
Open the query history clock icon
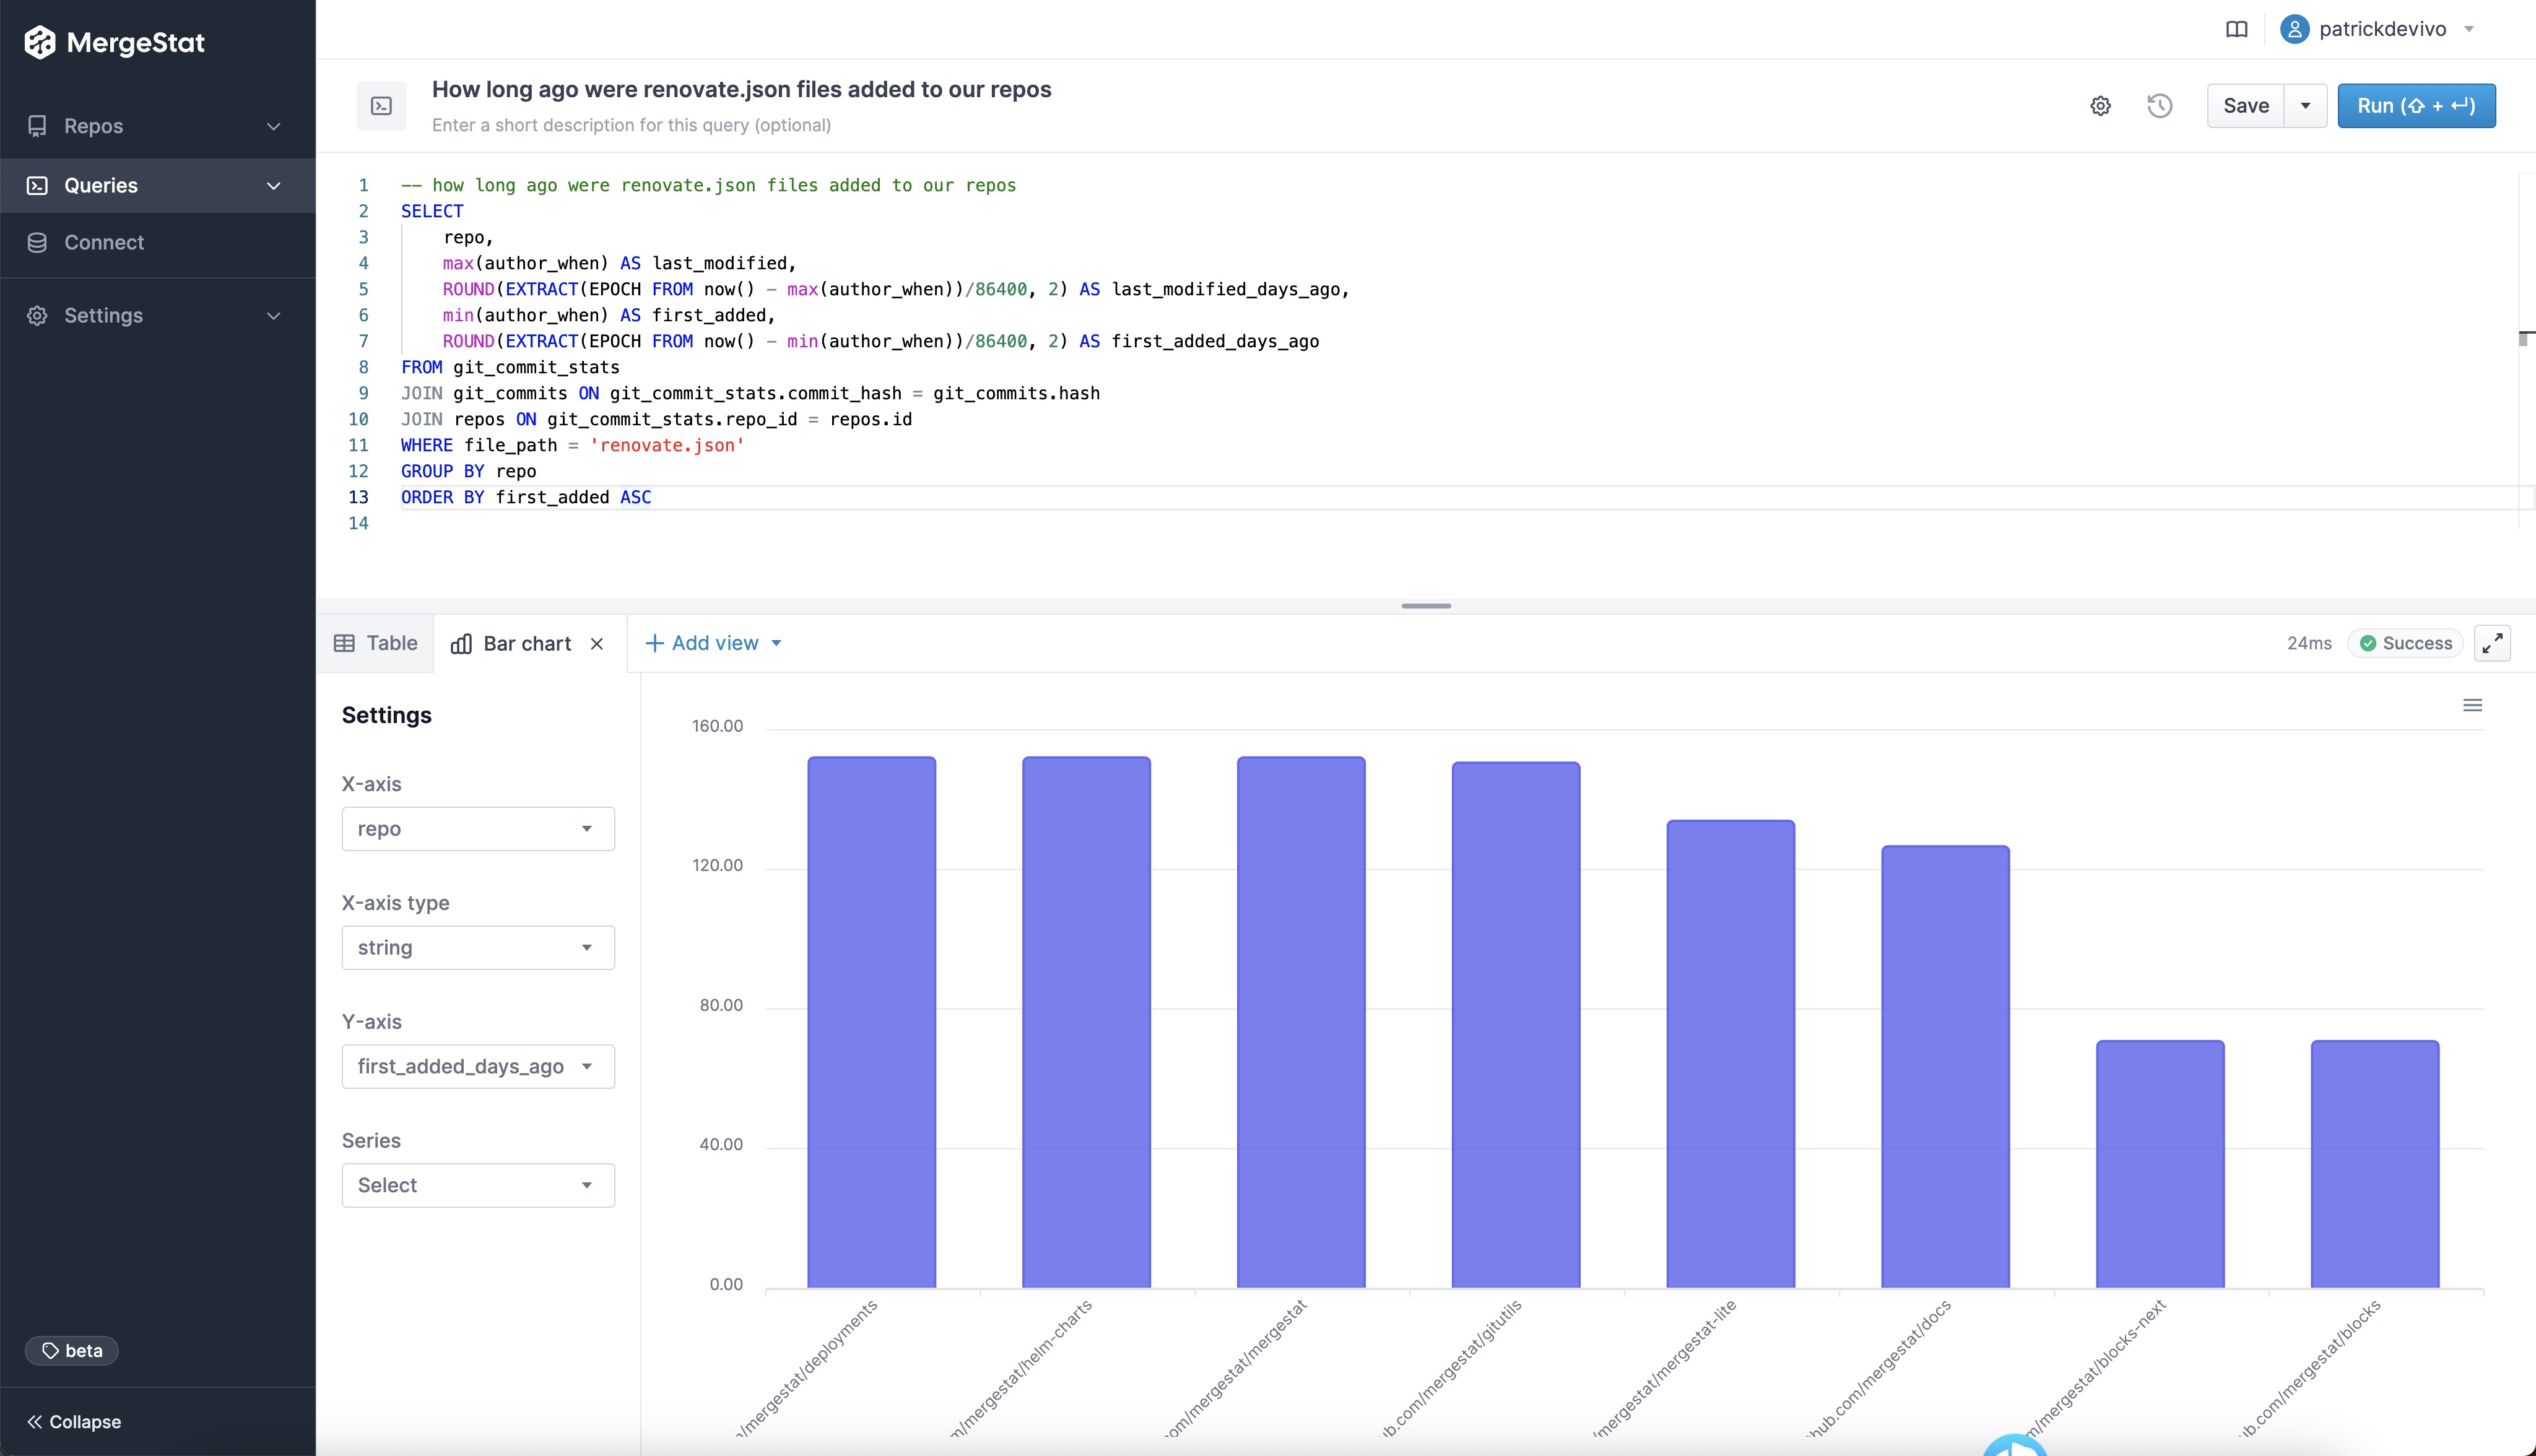click(x=2159, y=106)
